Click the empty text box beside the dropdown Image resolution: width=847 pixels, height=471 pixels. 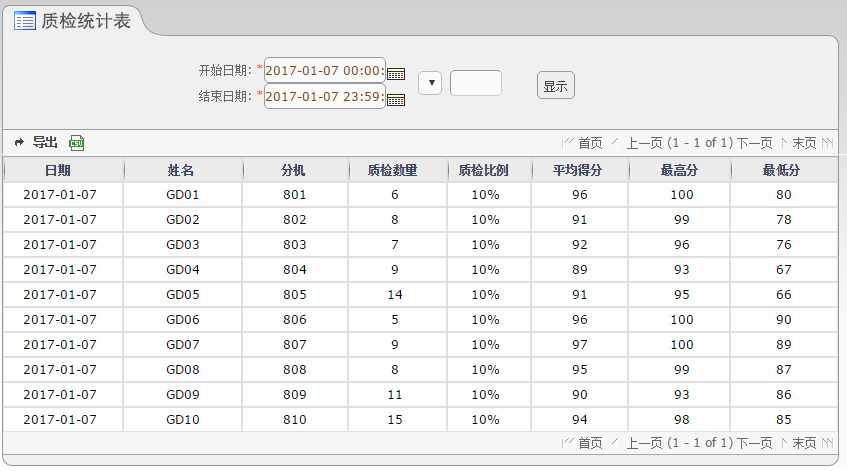(476, 84)
